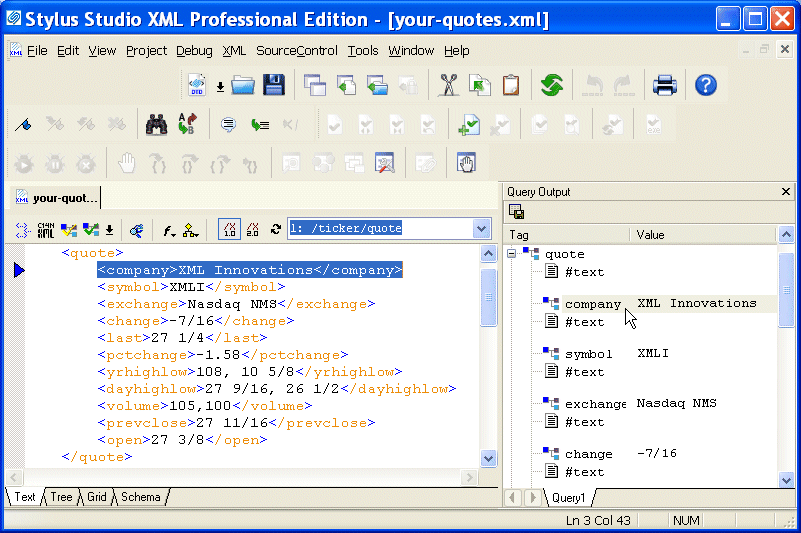
Task: Open a file with the folder icon
Action: (243, 85)
